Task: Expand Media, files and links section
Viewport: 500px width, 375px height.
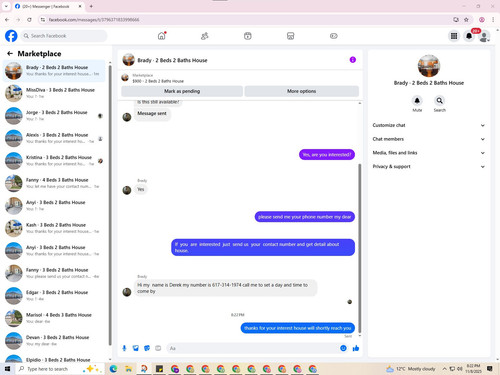Action: coord(429,153)
